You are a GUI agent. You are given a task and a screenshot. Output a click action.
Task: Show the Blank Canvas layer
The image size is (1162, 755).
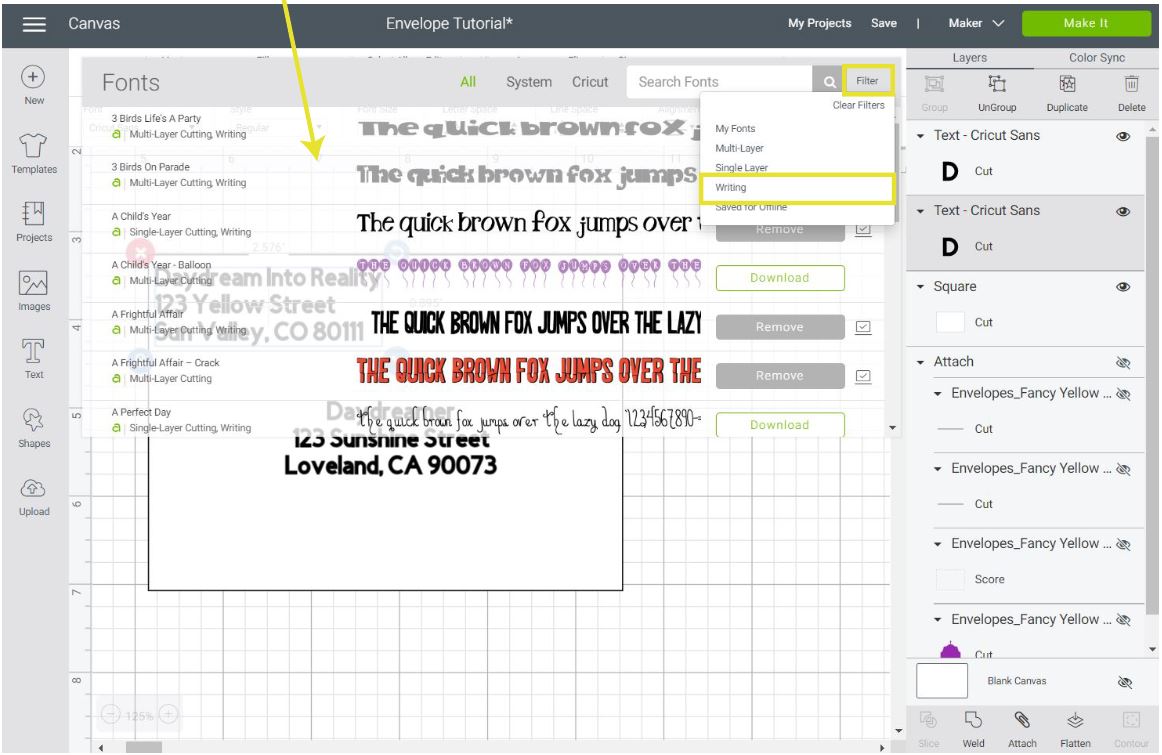tap(1124, 682)
